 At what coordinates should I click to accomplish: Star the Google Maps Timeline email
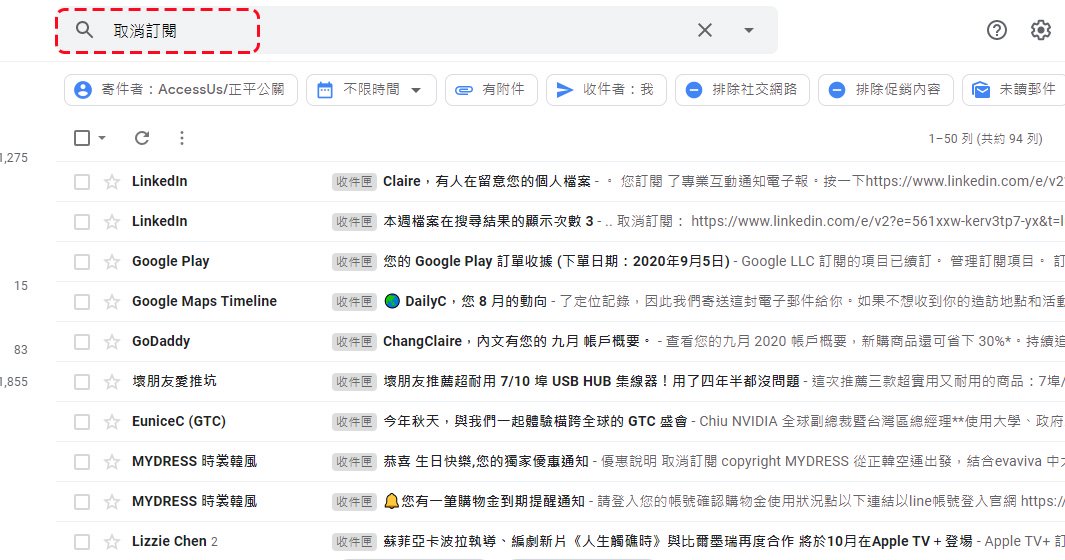[111, 302]
